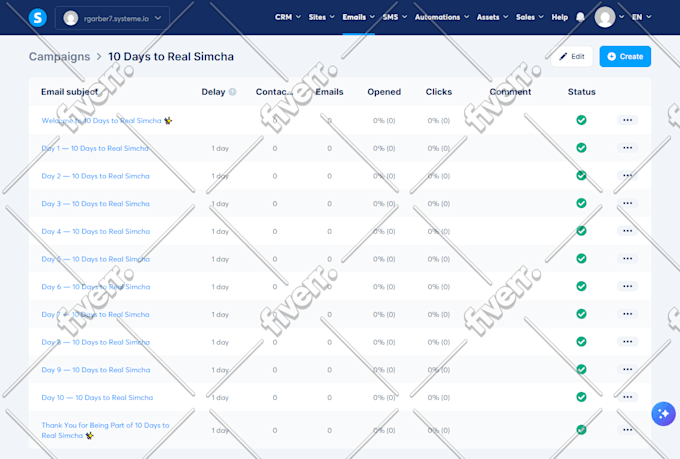Expand the Sites menu
Viewport: 680px width, 459px height.
pos(321,17)
